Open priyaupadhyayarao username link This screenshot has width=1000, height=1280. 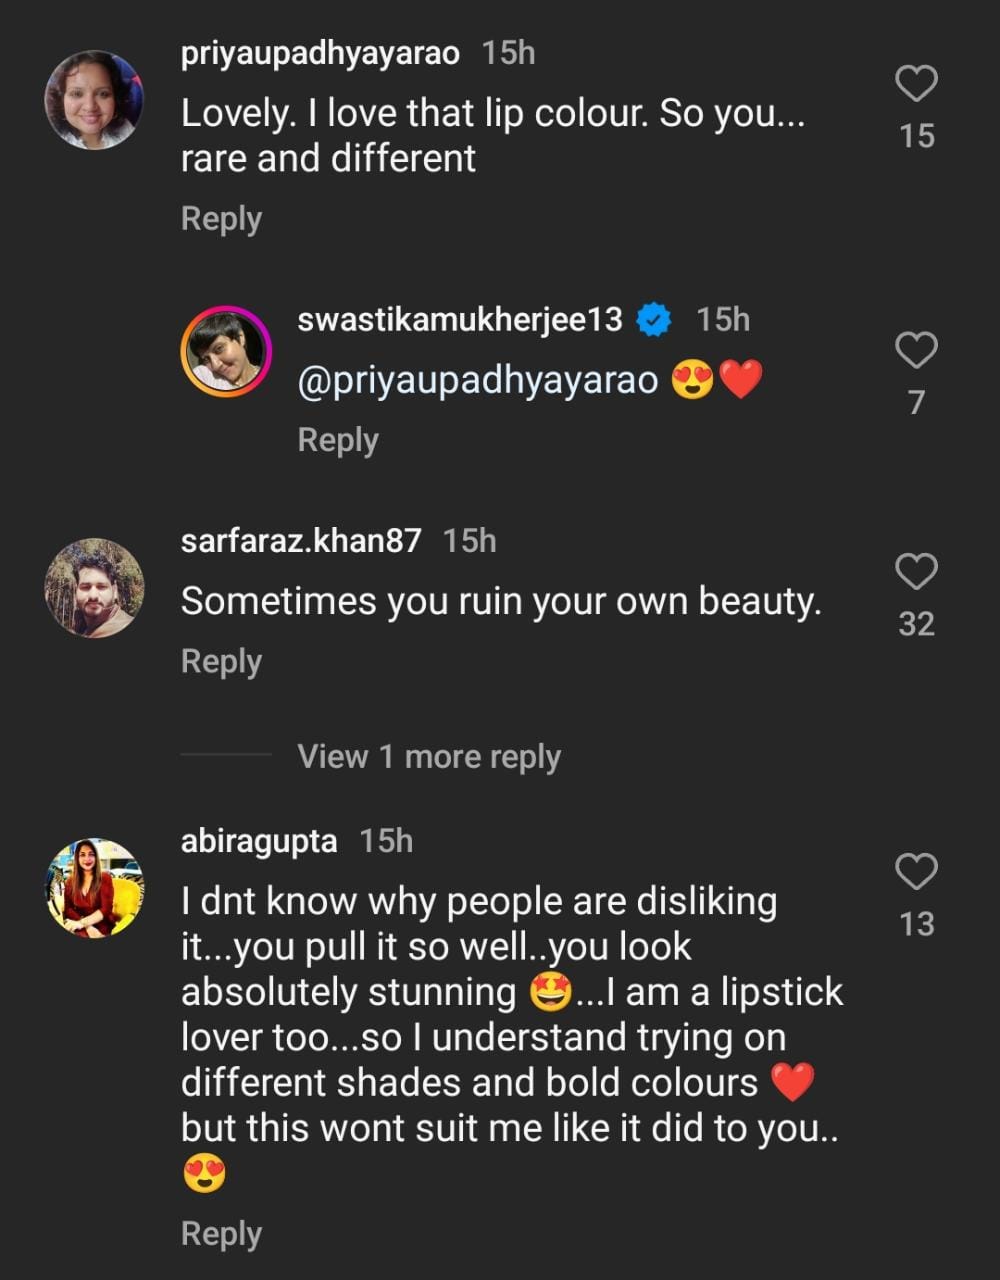[x=320, y=53]
